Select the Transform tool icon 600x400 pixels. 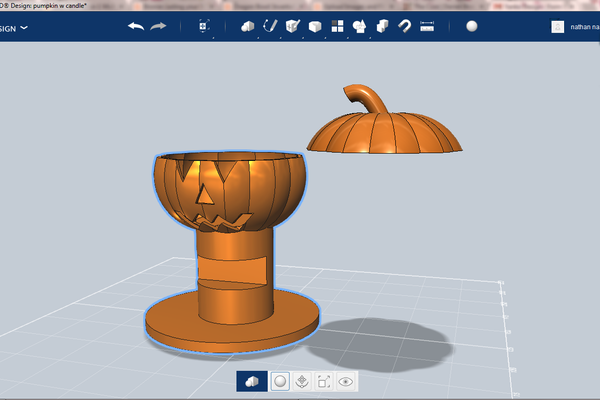pos(204,27)
